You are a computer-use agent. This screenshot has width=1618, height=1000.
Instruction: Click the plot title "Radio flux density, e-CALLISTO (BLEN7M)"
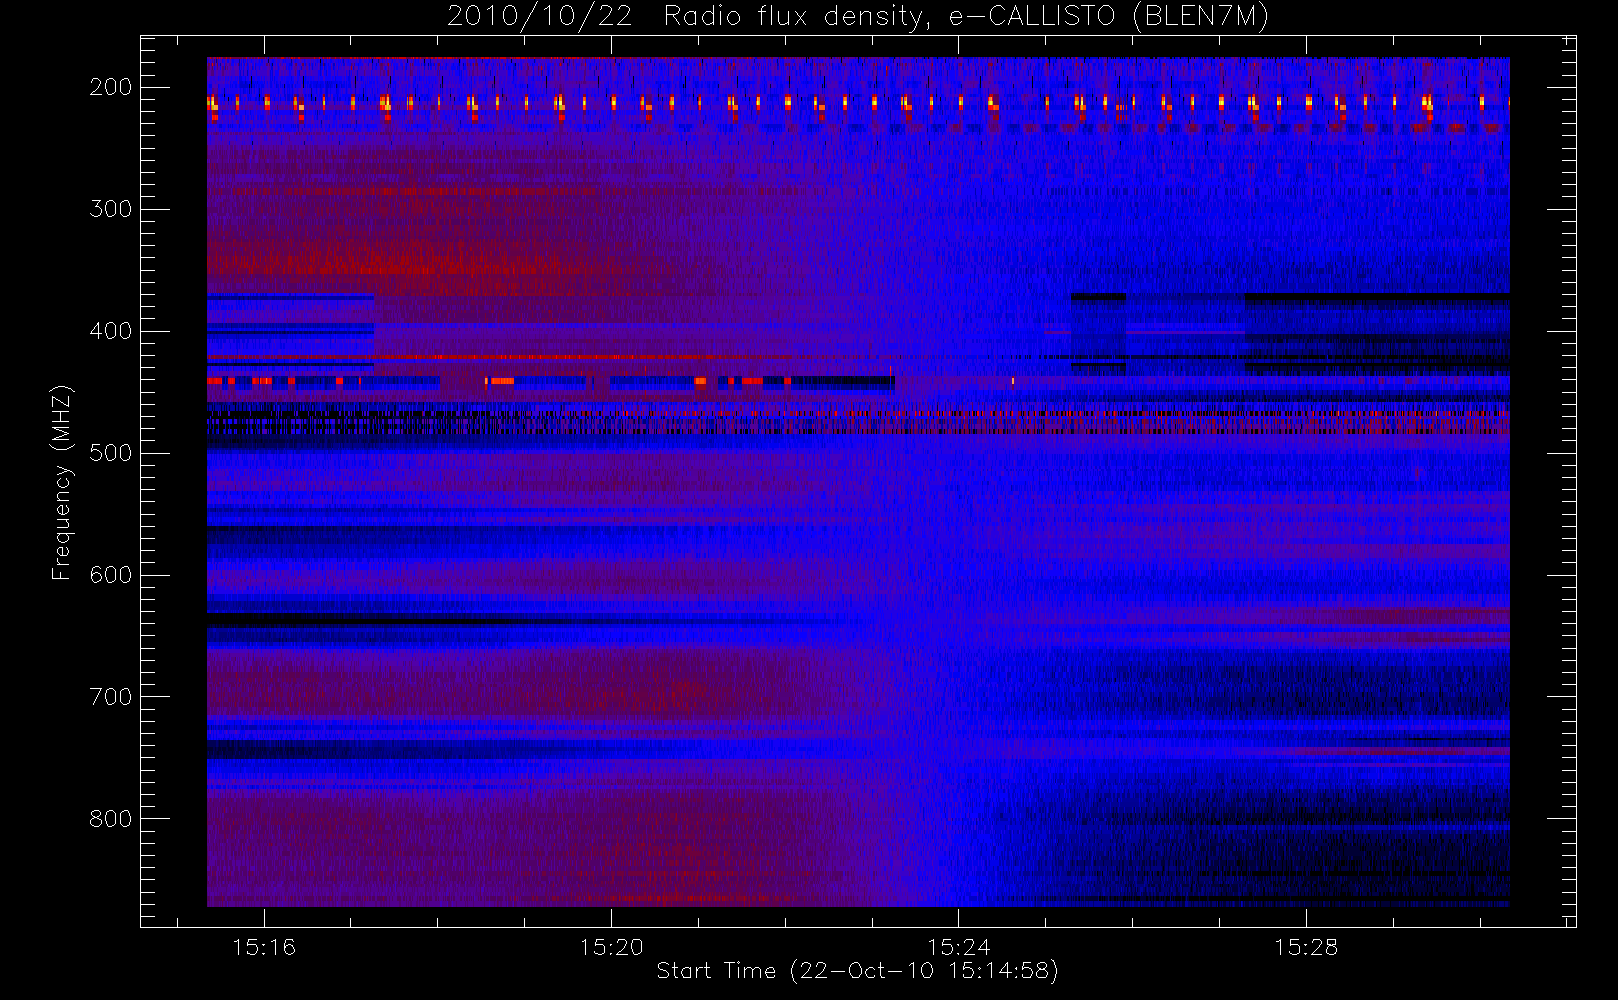tap(966, 17)
